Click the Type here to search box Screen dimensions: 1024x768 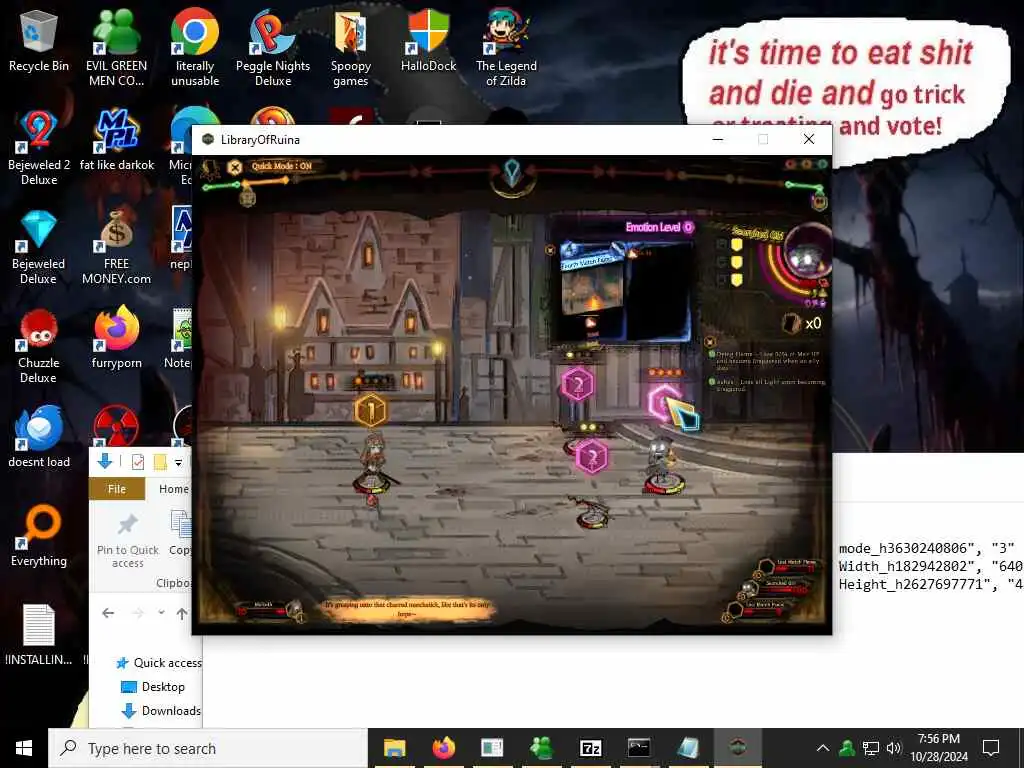point(208,748)
